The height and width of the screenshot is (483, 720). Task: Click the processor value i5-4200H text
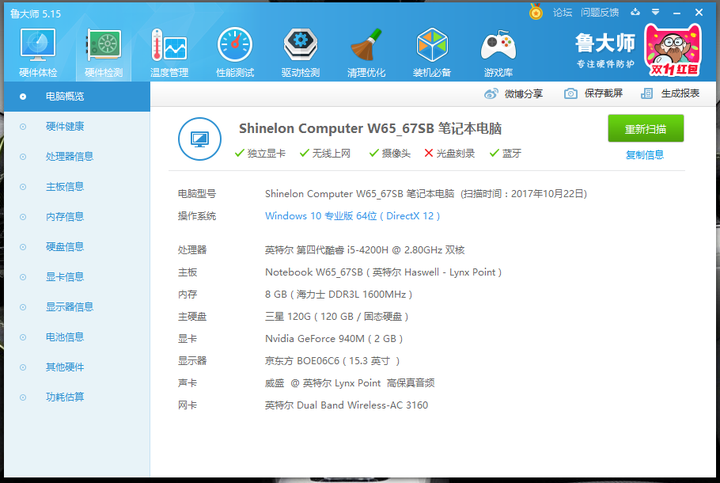(x=365, y=250)
